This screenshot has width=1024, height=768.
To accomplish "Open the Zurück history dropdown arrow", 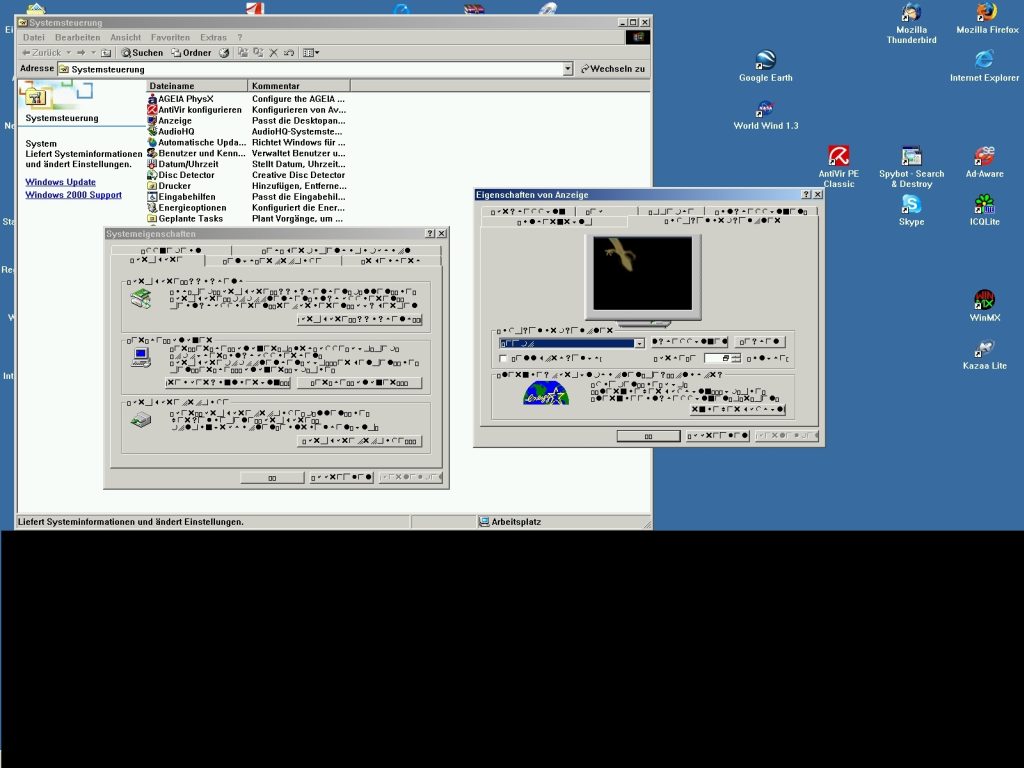I will point(68,53).
